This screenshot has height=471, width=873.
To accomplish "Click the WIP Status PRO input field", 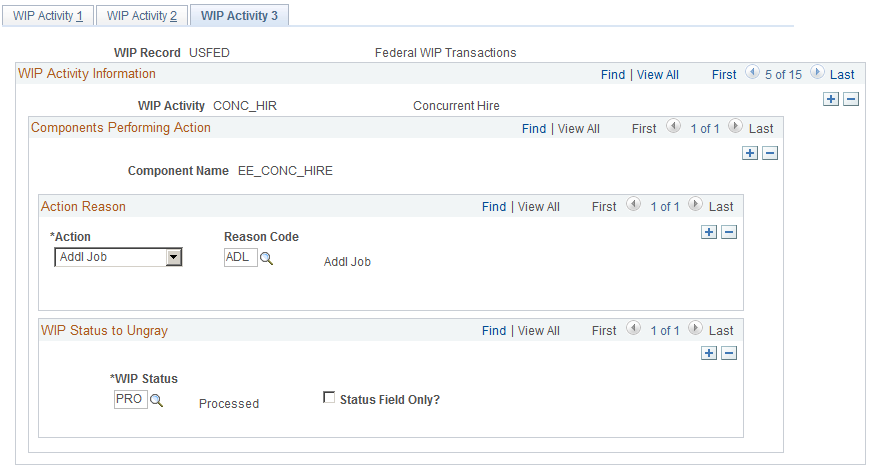I will 131,399.
